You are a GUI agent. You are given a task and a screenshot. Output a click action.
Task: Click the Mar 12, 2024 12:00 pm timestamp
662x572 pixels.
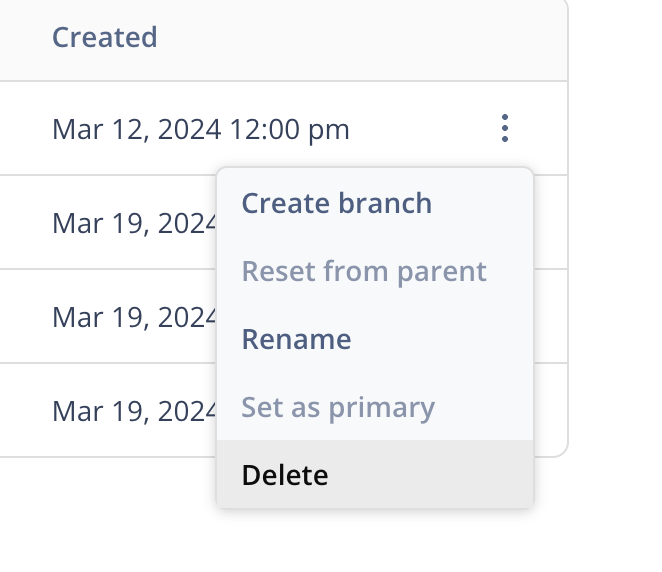pyautogui.click(x=200, y=129)
